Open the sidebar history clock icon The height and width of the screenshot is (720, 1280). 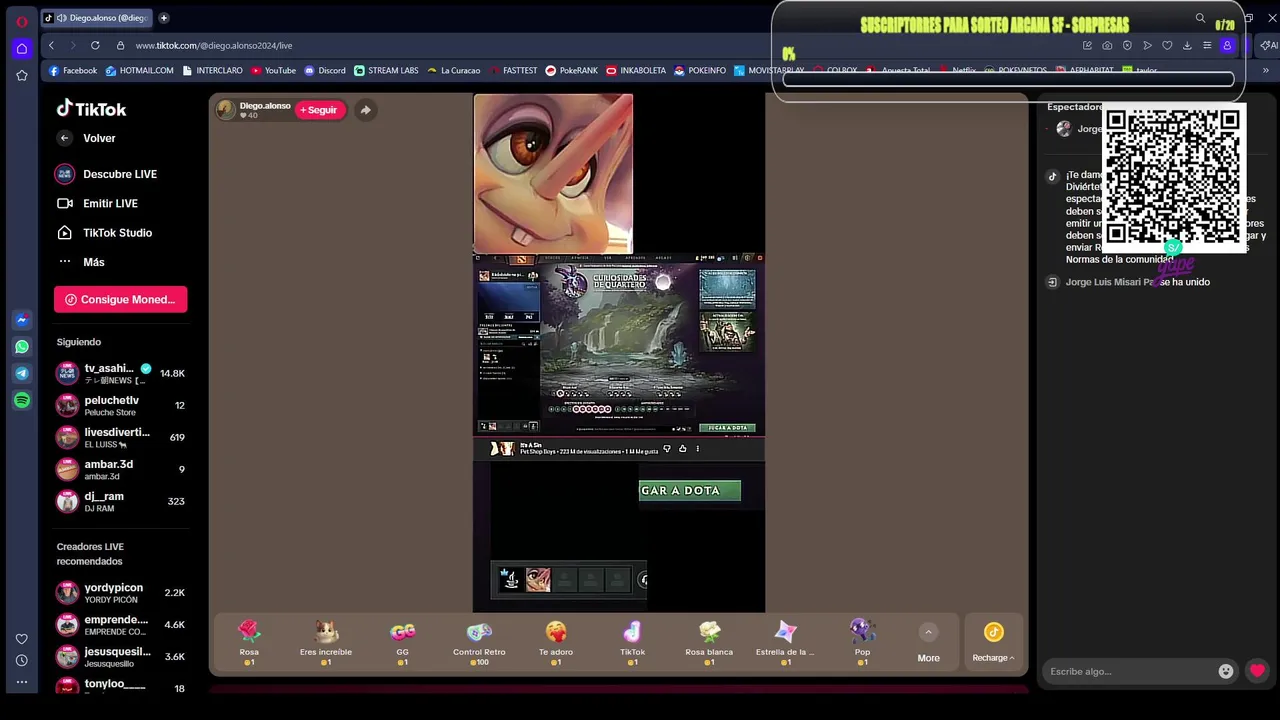click(21, 660)
